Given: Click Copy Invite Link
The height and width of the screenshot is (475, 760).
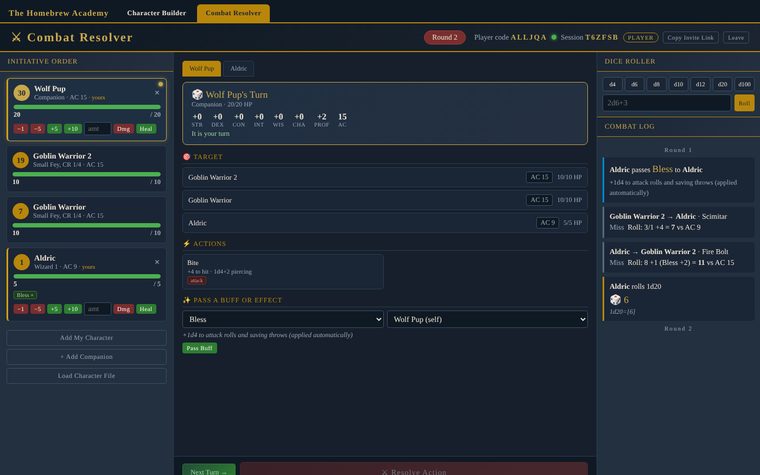Looking at the screenshot, I should tap(690, 37).
